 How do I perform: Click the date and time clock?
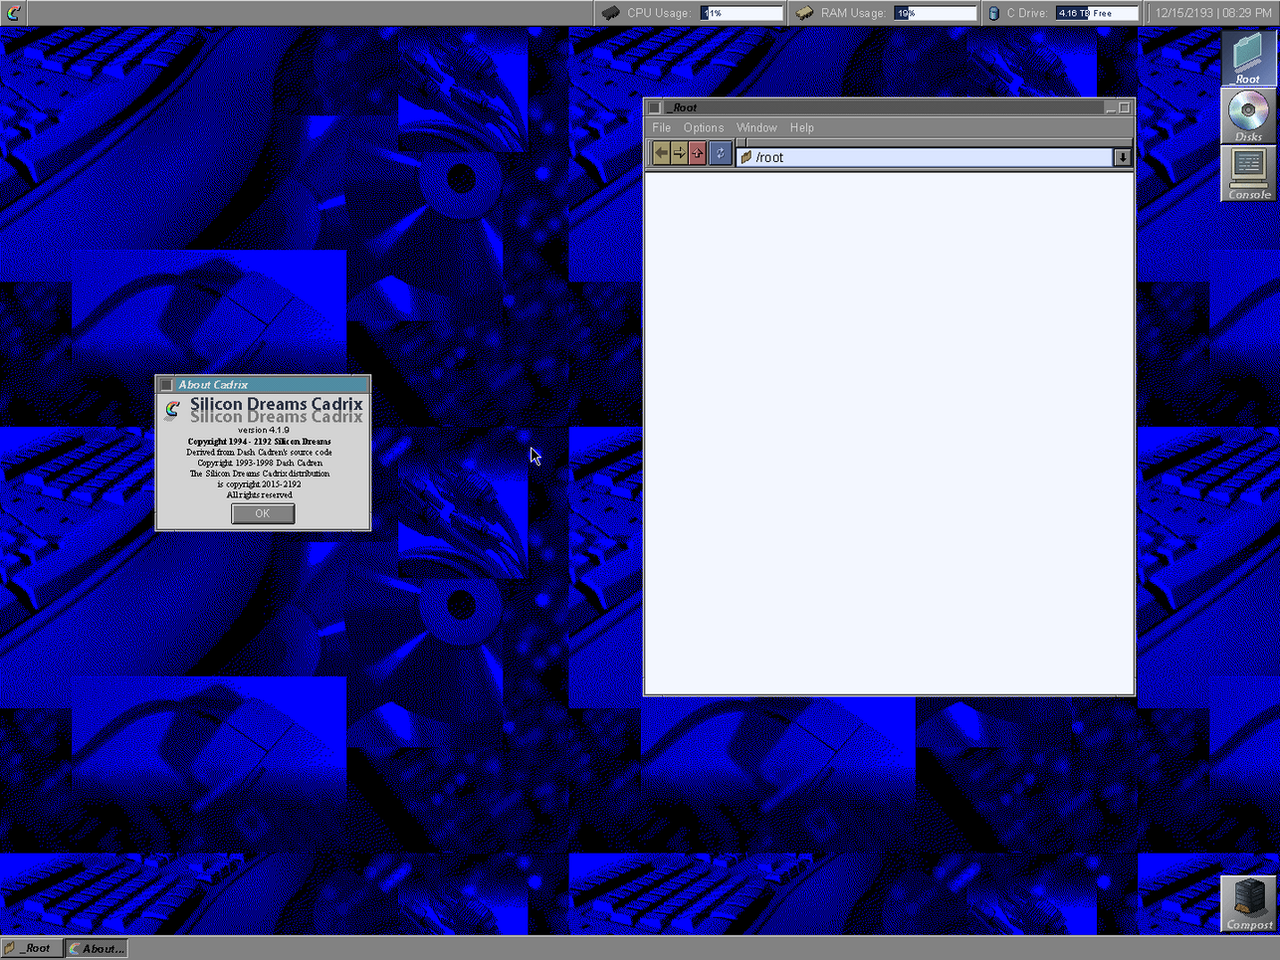tap(1213, 13)
